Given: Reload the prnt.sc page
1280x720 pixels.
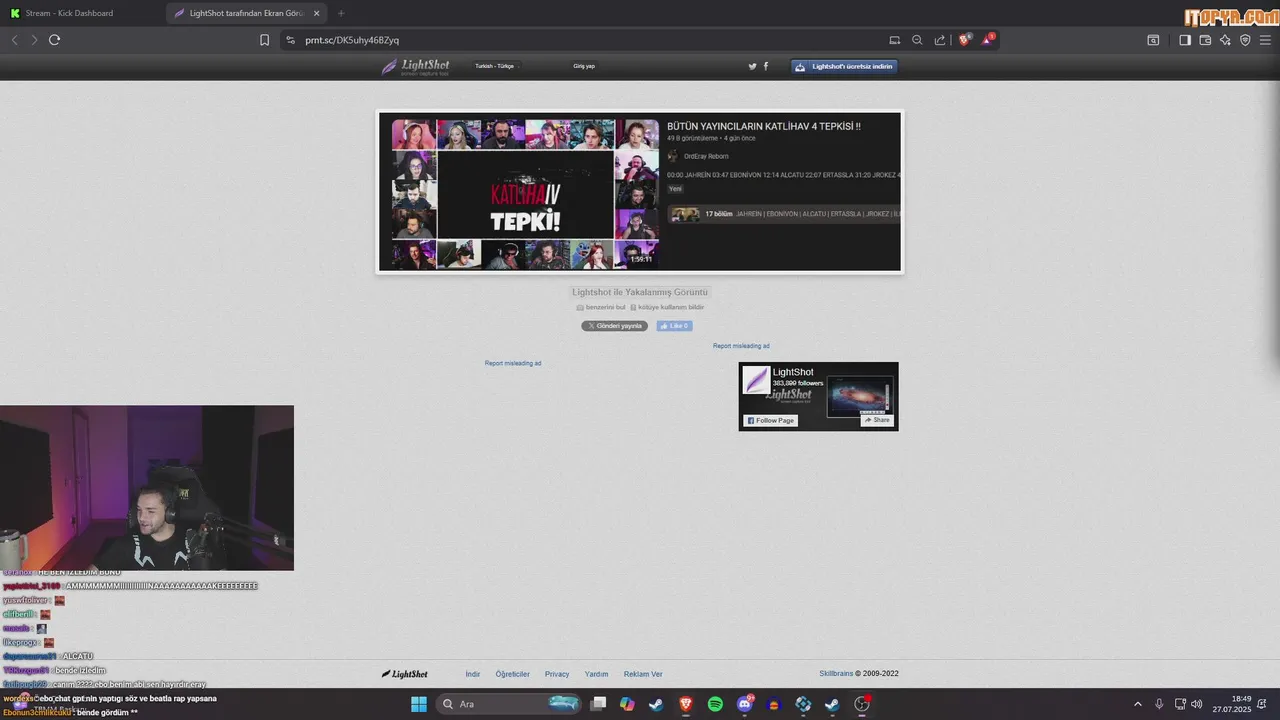Looking at the screenshot, I should point(54,40).
